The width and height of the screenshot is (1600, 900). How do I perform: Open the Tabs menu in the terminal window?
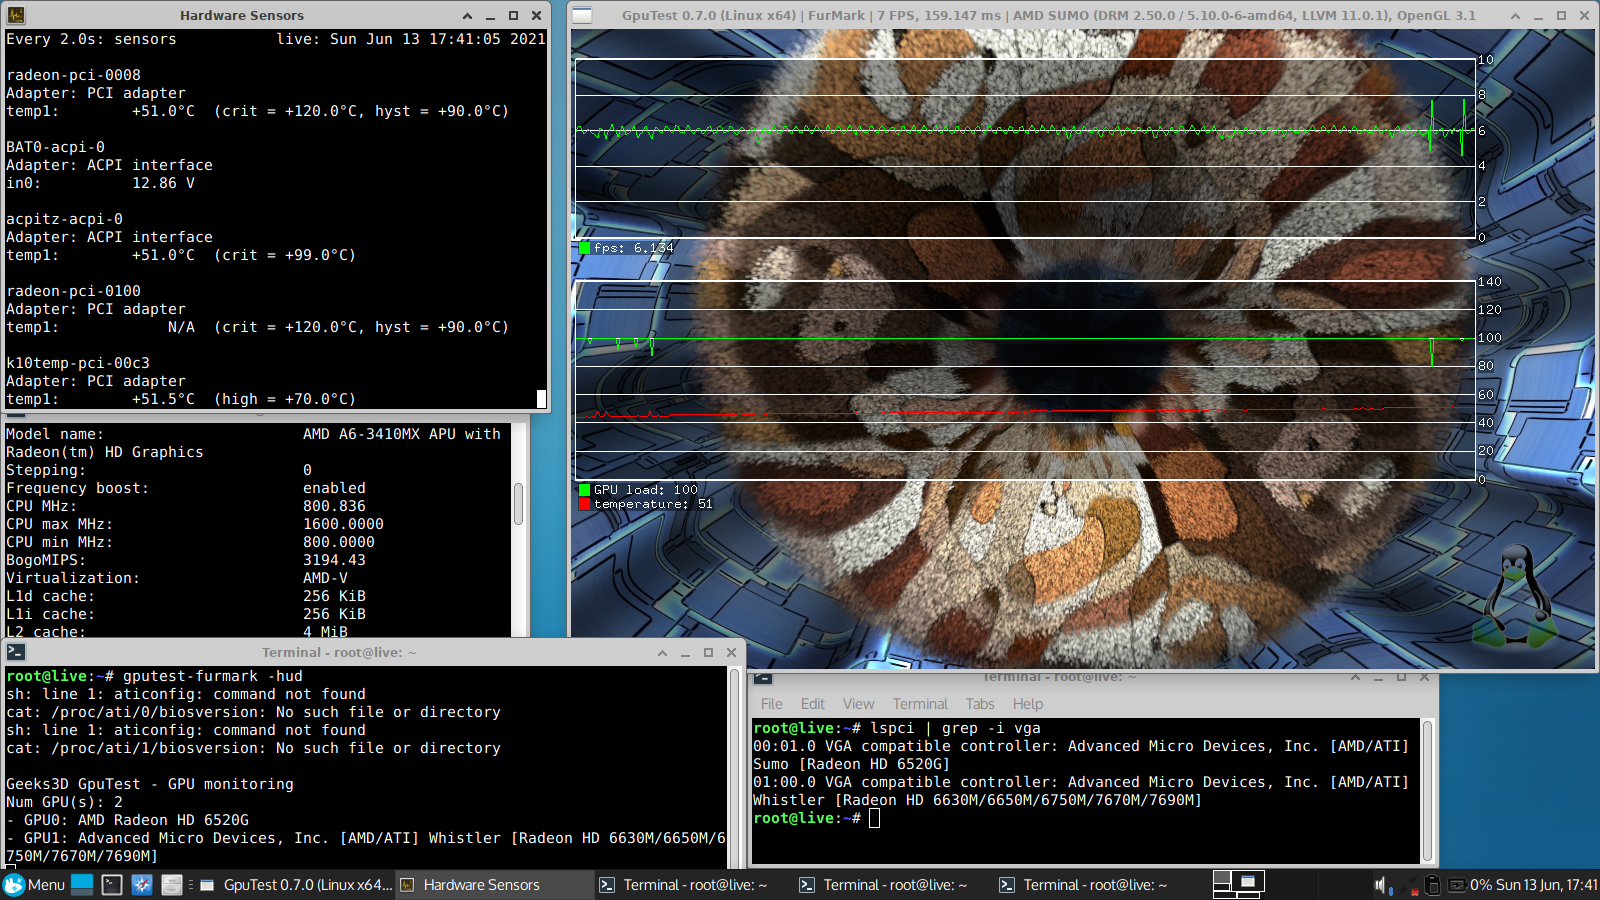click(x=979, y=704)
